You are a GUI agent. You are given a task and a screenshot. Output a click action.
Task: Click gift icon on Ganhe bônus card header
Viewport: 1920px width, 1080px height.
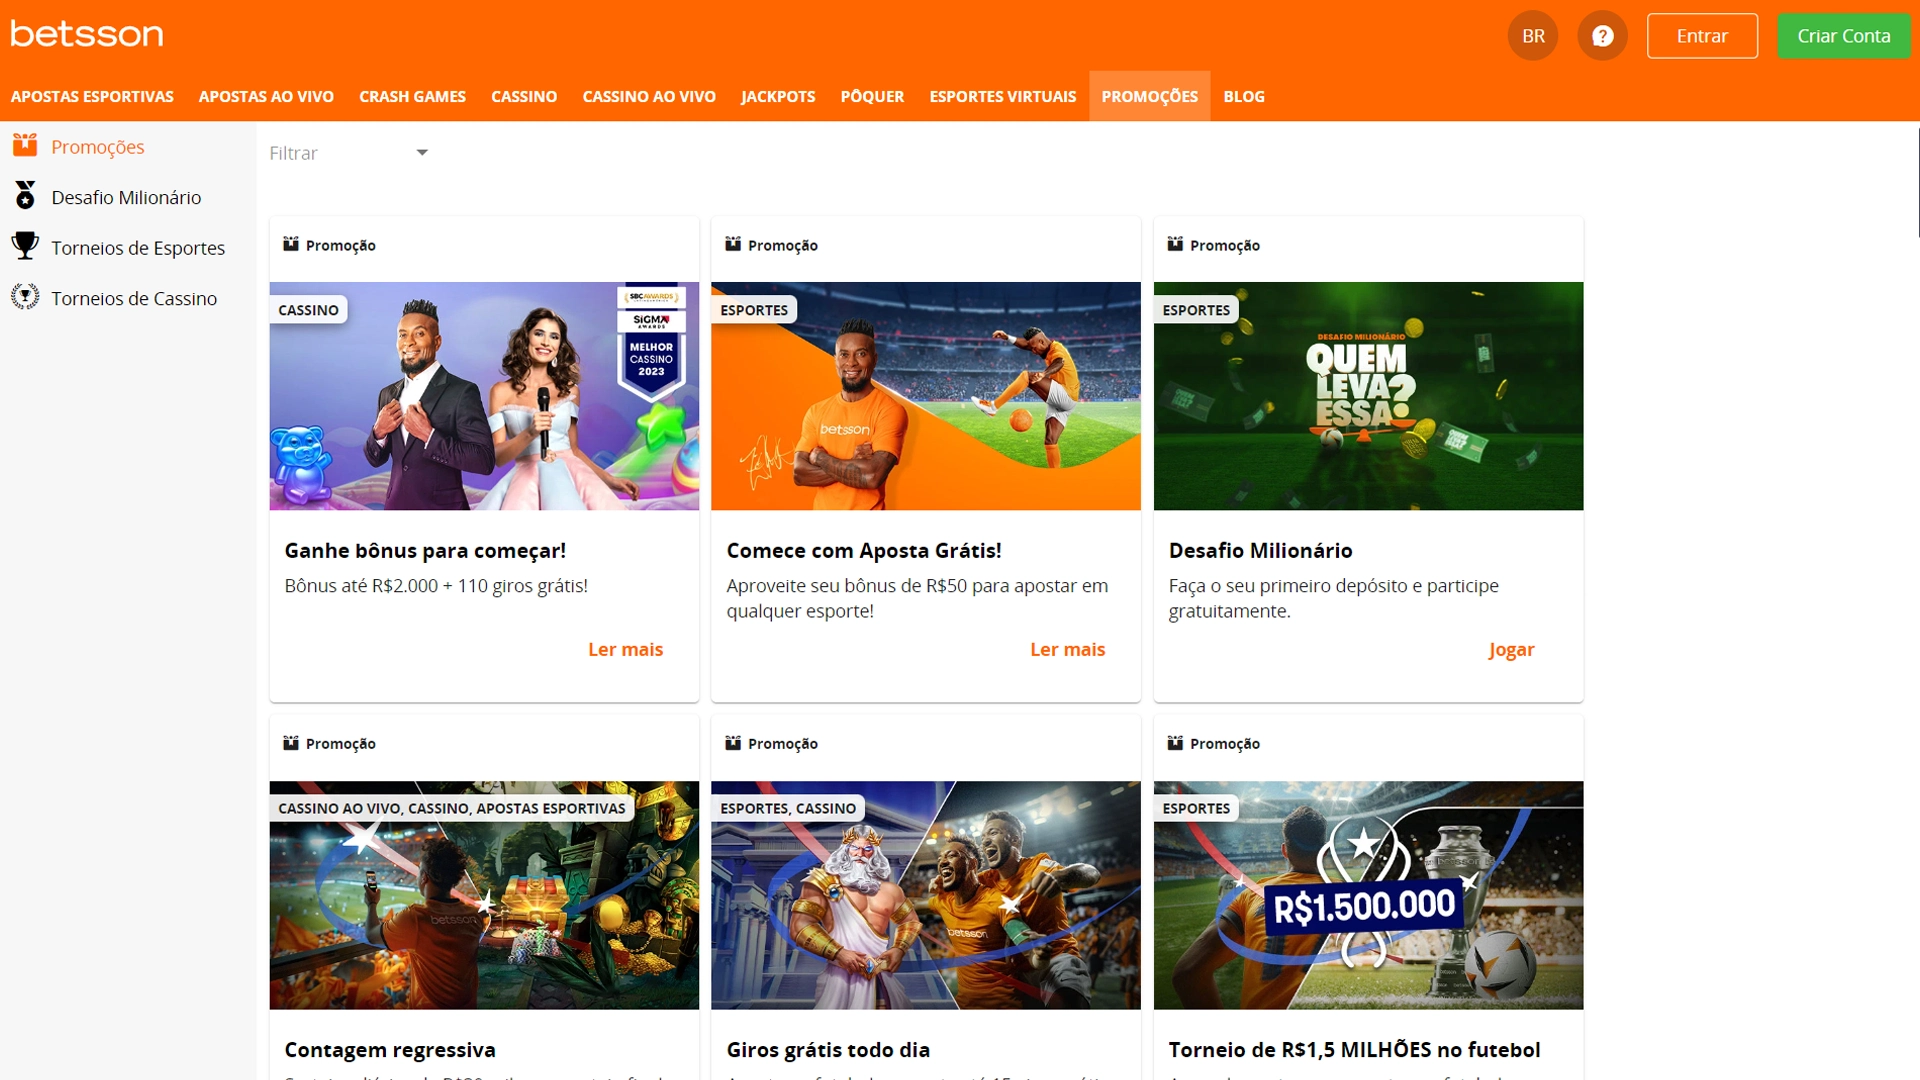291,244
